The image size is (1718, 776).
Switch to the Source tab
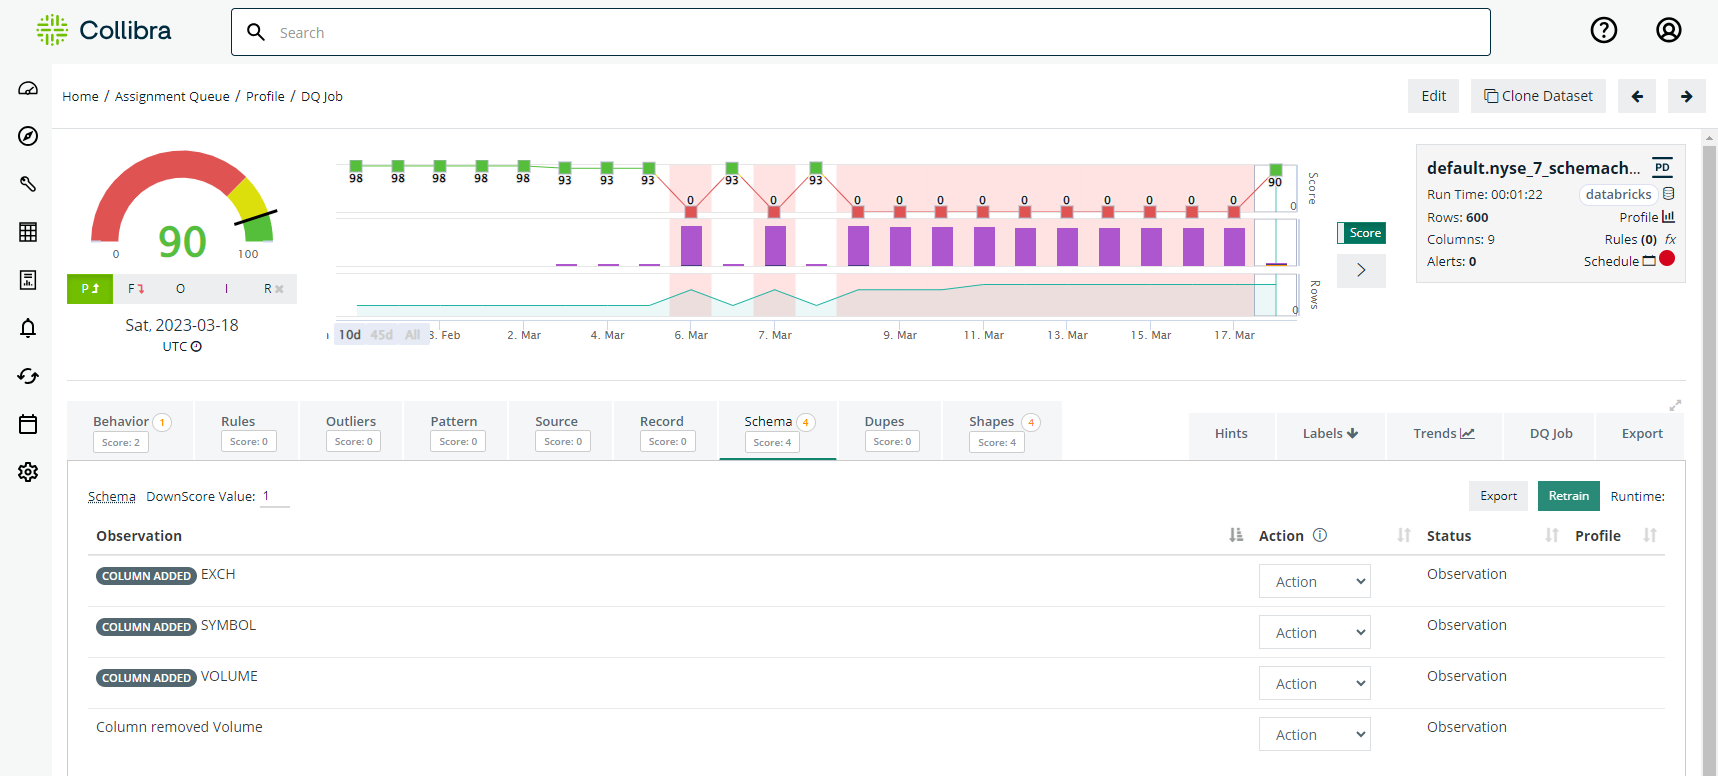[561, 431]
